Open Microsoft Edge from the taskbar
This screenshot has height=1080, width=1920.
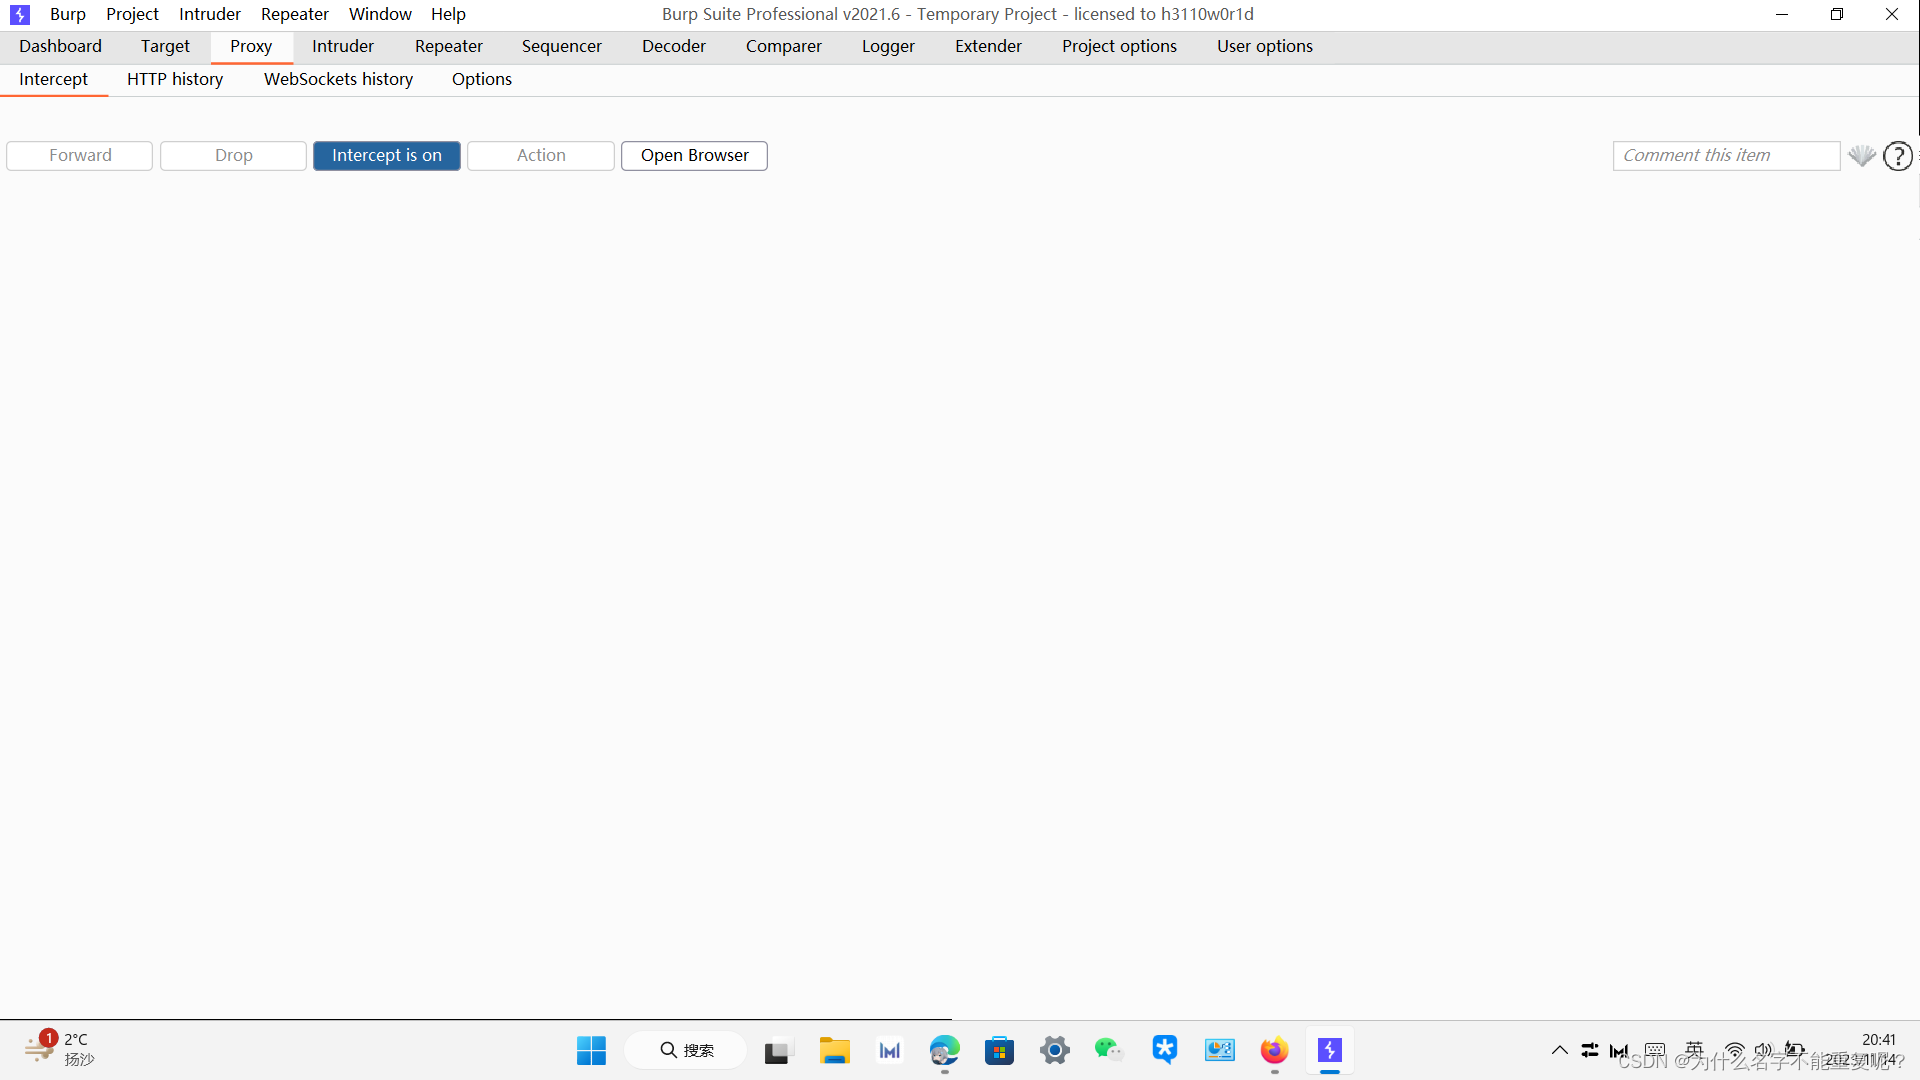point(944,1051)
